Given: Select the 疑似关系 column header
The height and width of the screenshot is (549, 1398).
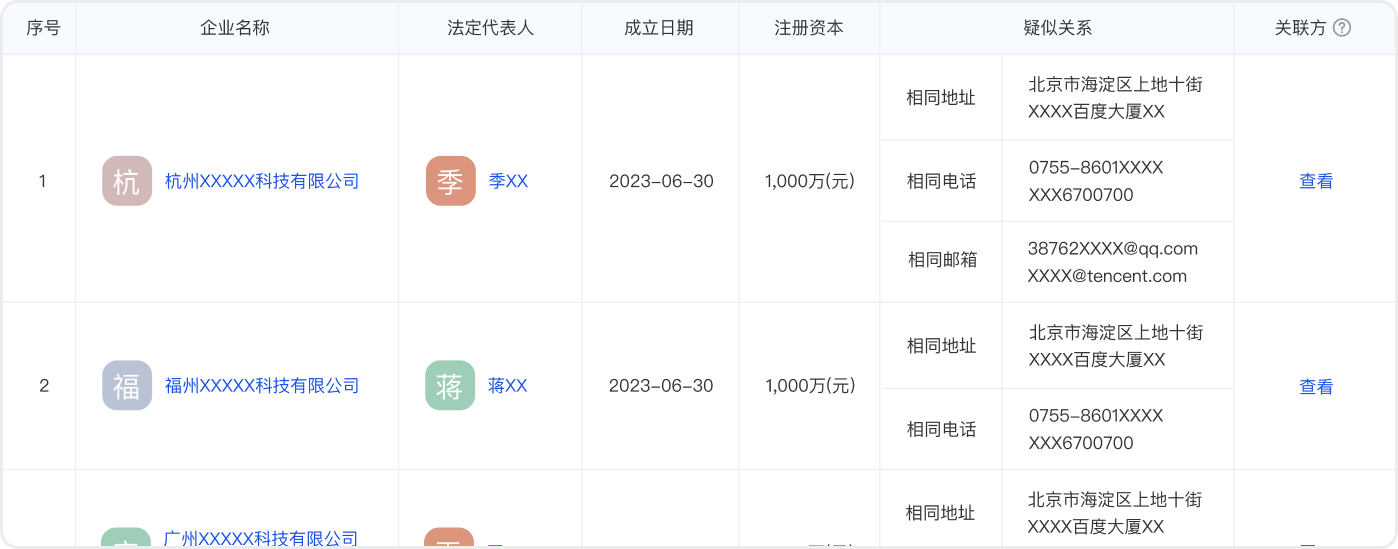Looking at the screenshot, I should [x=1057, y=28].
